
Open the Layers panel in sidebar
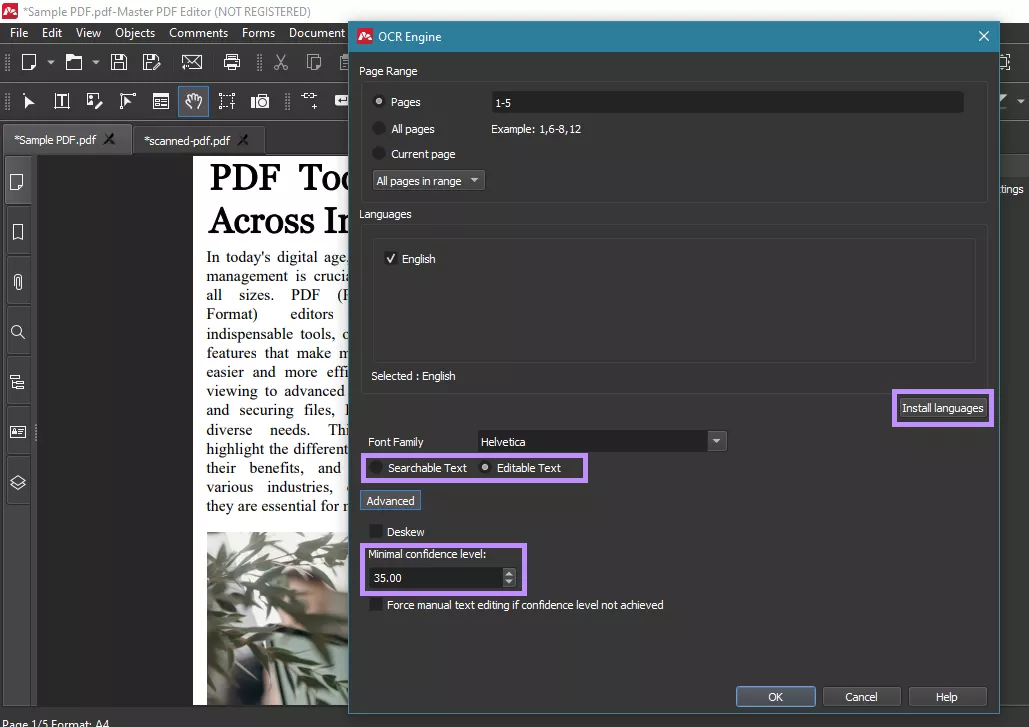(16, 481)
